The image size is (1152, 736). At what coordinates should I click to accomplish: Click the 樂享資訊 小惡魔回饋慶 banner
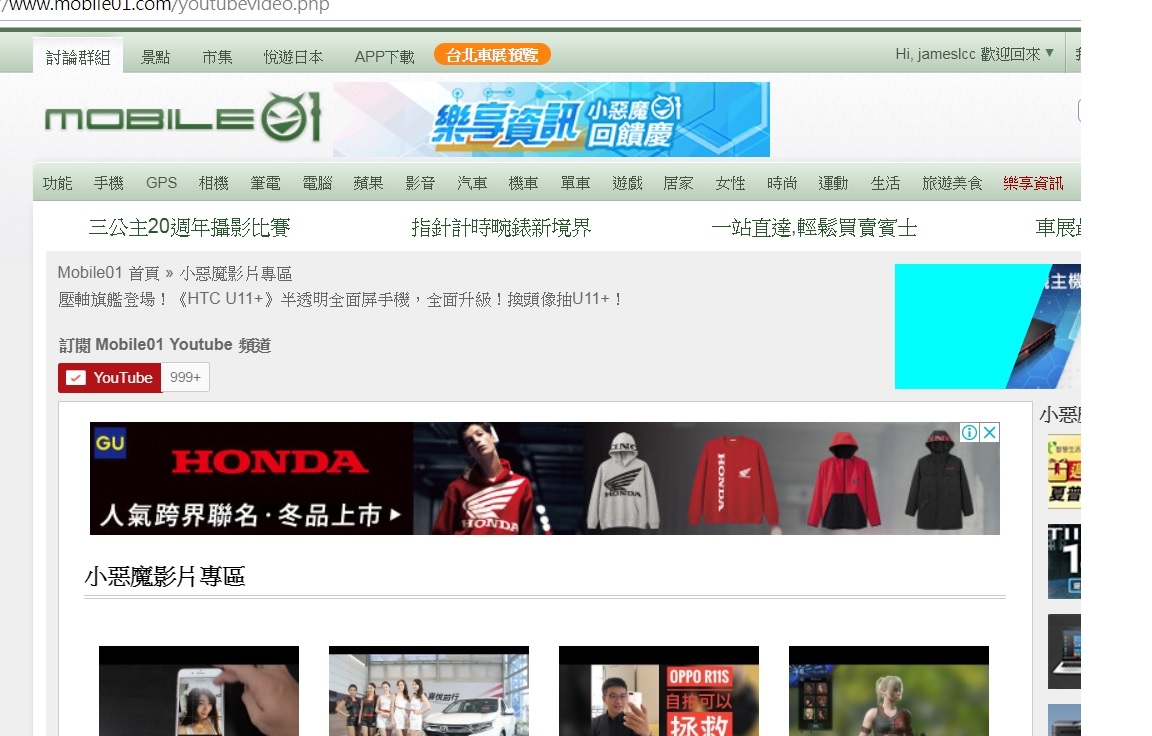click(x=551, y=119)
